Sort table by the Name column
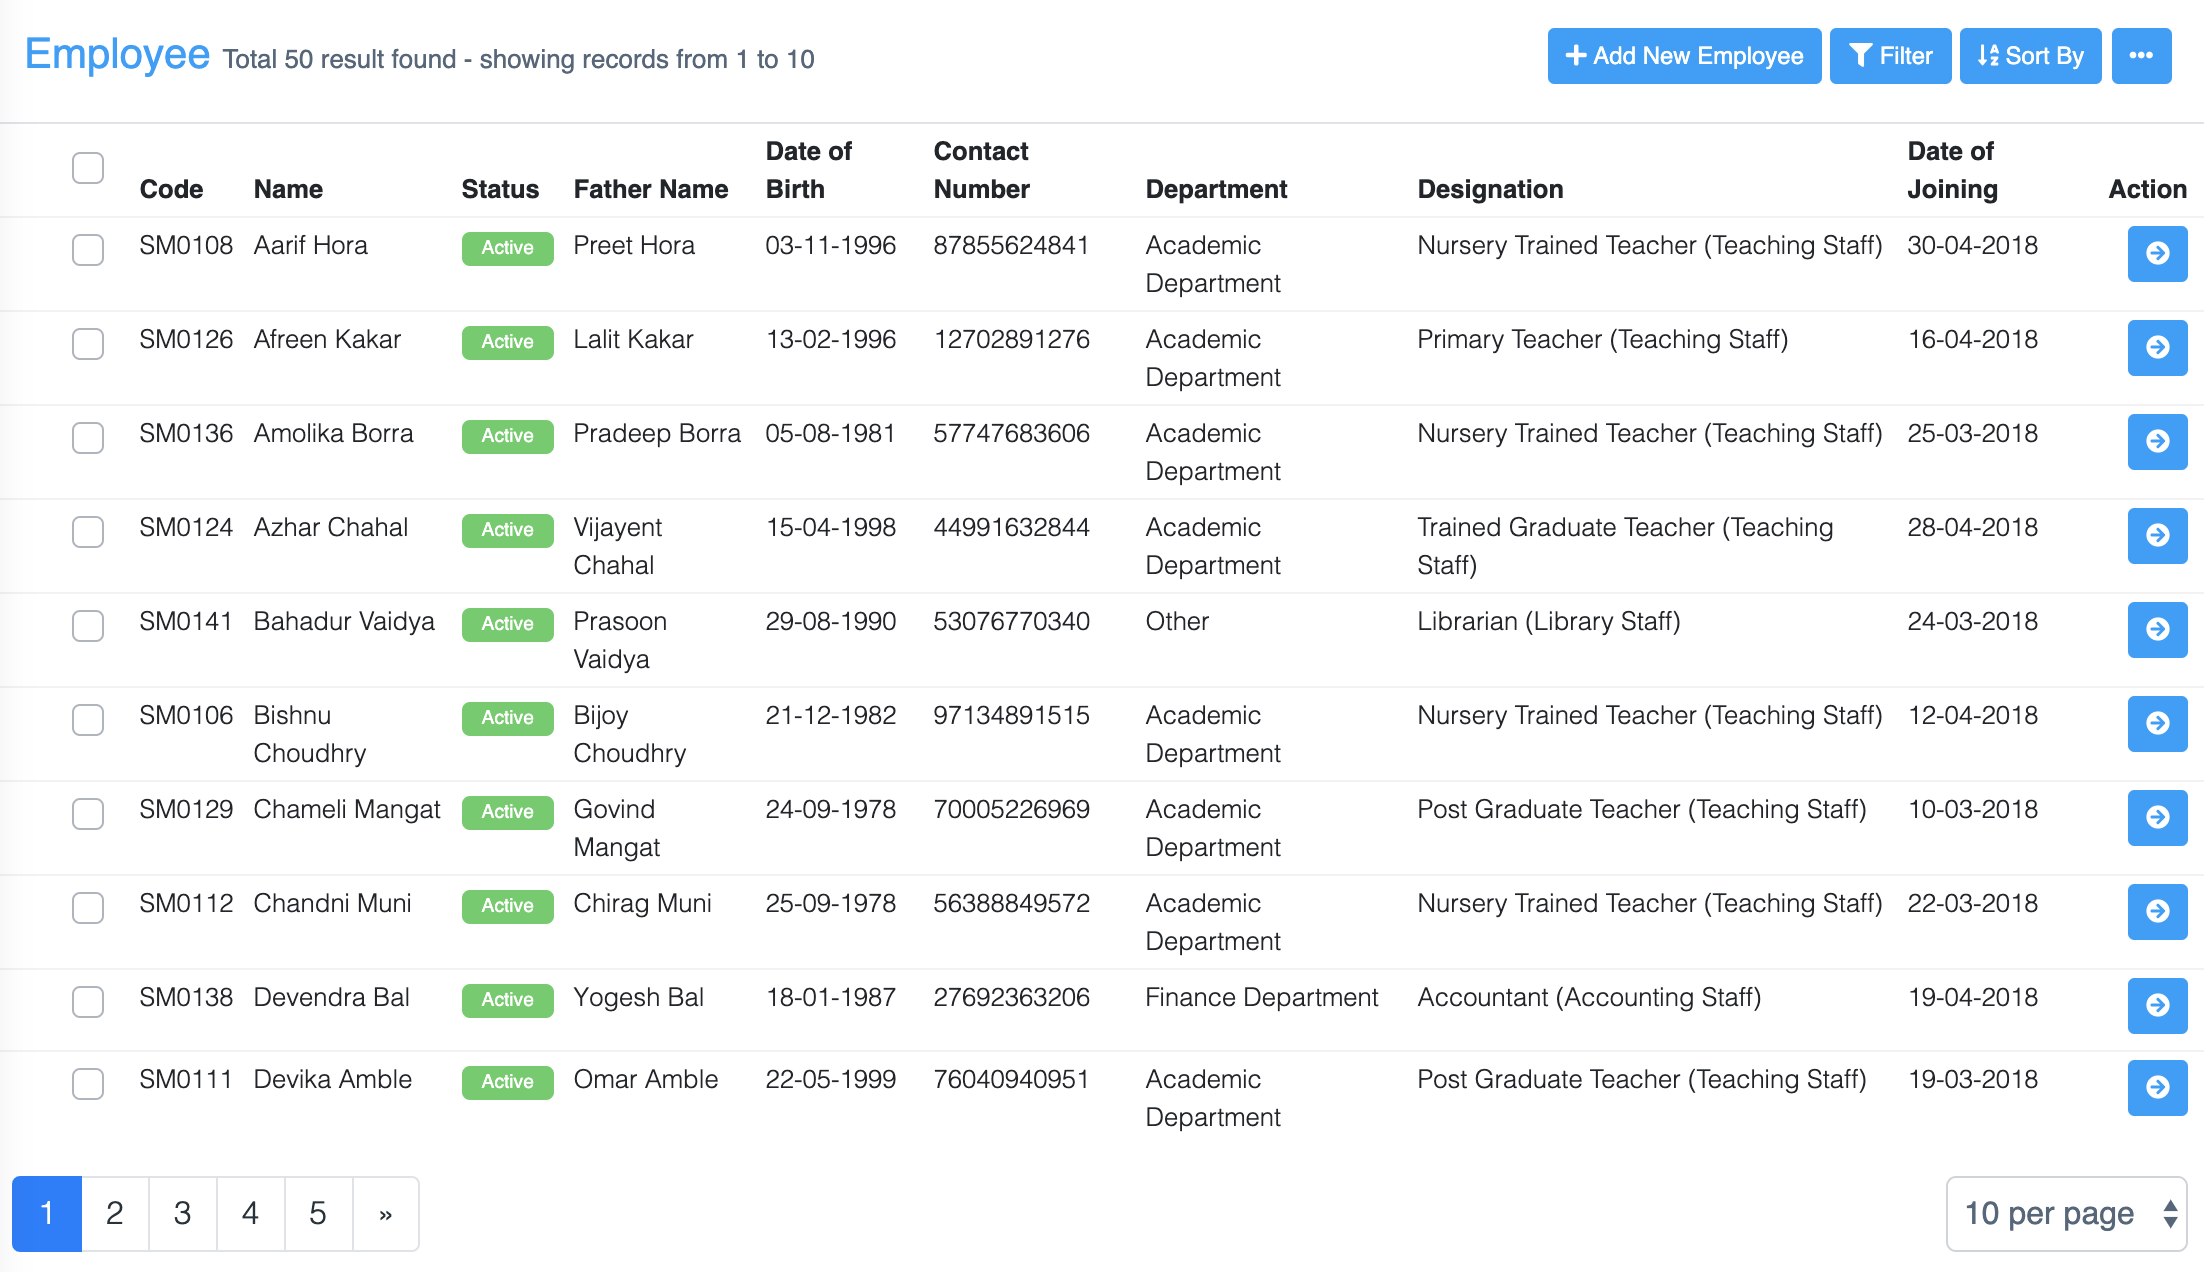This screenshot has width=2204, height=1272. tap(288, 189)
